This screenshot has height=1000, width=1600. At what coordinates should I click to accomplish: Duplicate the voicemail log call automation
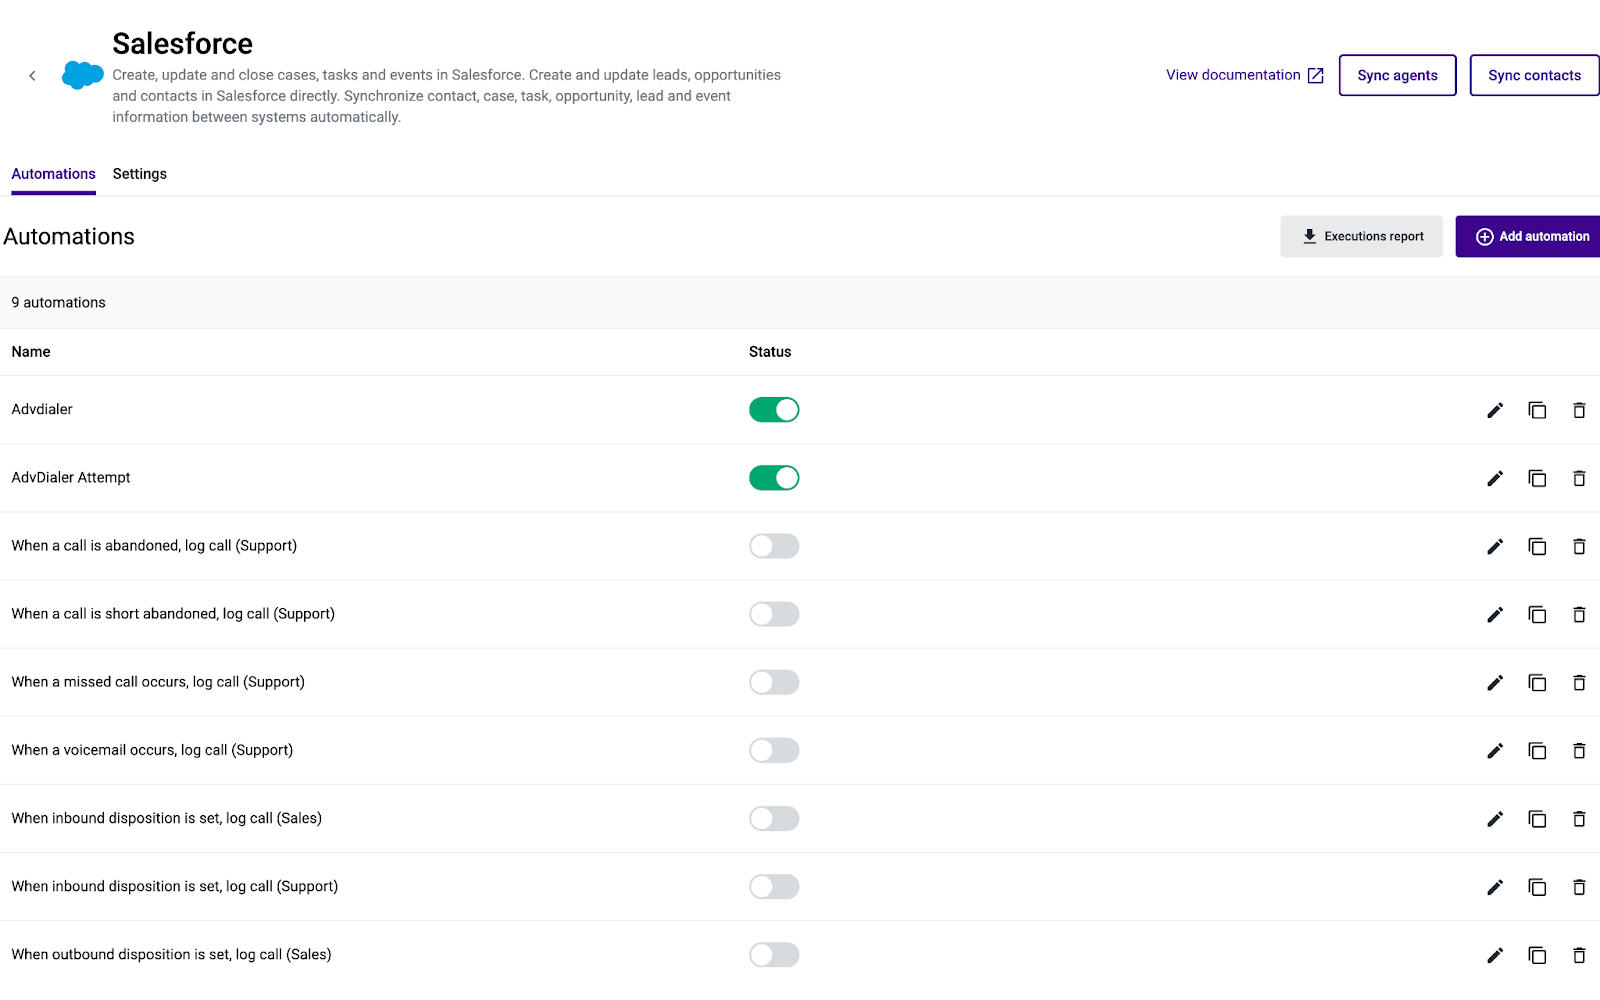click(x=1537, y=750)
